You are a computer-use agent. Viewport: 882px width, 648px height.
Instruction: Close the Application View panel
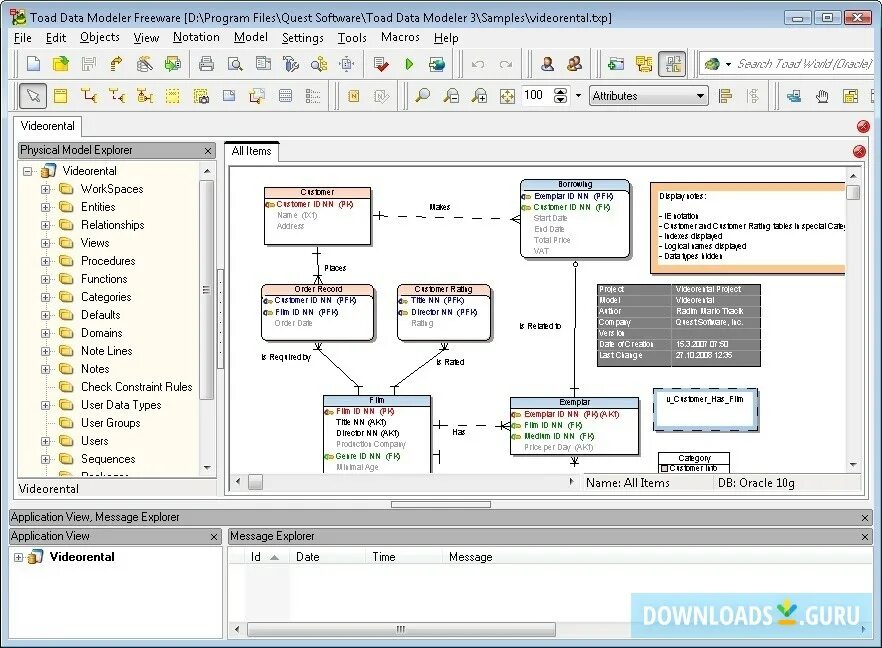214,538
